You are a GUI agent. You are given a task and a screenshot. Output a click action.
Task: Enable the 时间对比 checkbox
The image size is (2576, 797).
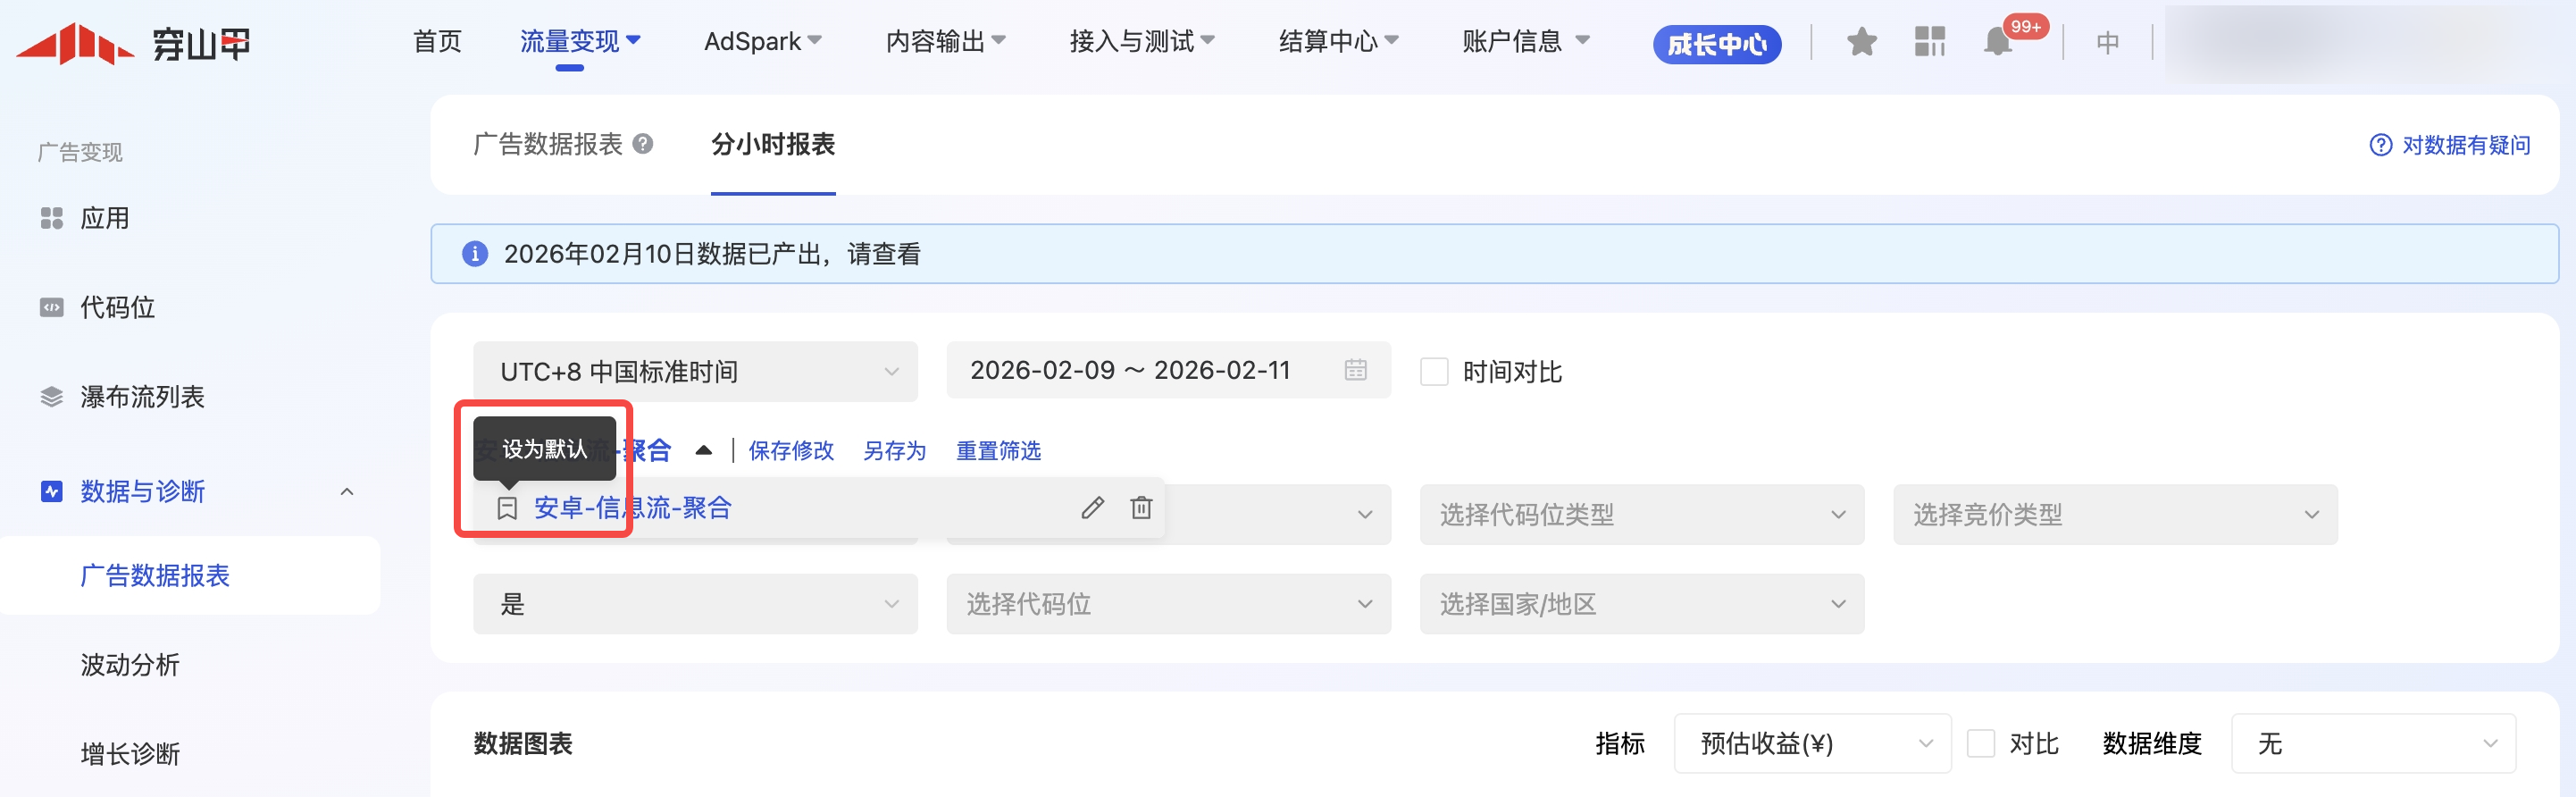tap(1434, 372)
